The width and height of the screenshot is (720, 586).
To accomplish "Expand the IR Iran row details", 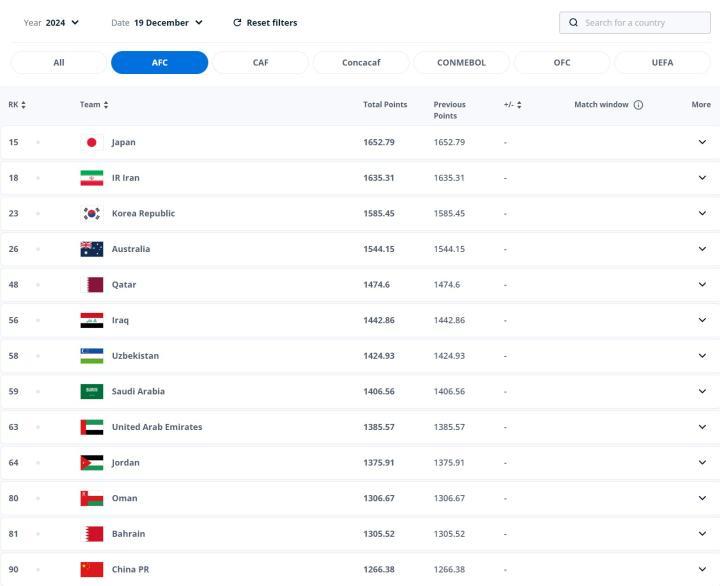I will (x=702, y=178).
